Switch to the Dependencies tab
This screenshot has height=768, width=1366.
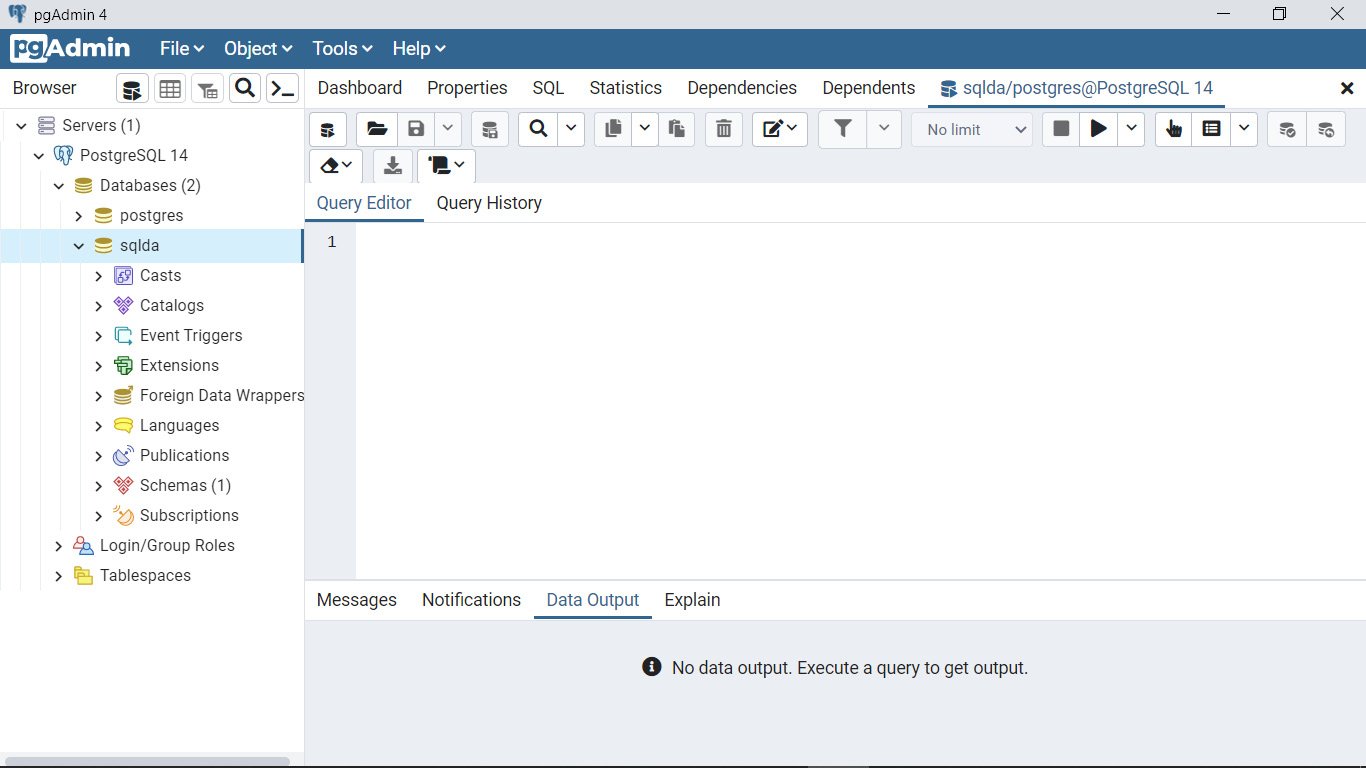coord(742,88)
